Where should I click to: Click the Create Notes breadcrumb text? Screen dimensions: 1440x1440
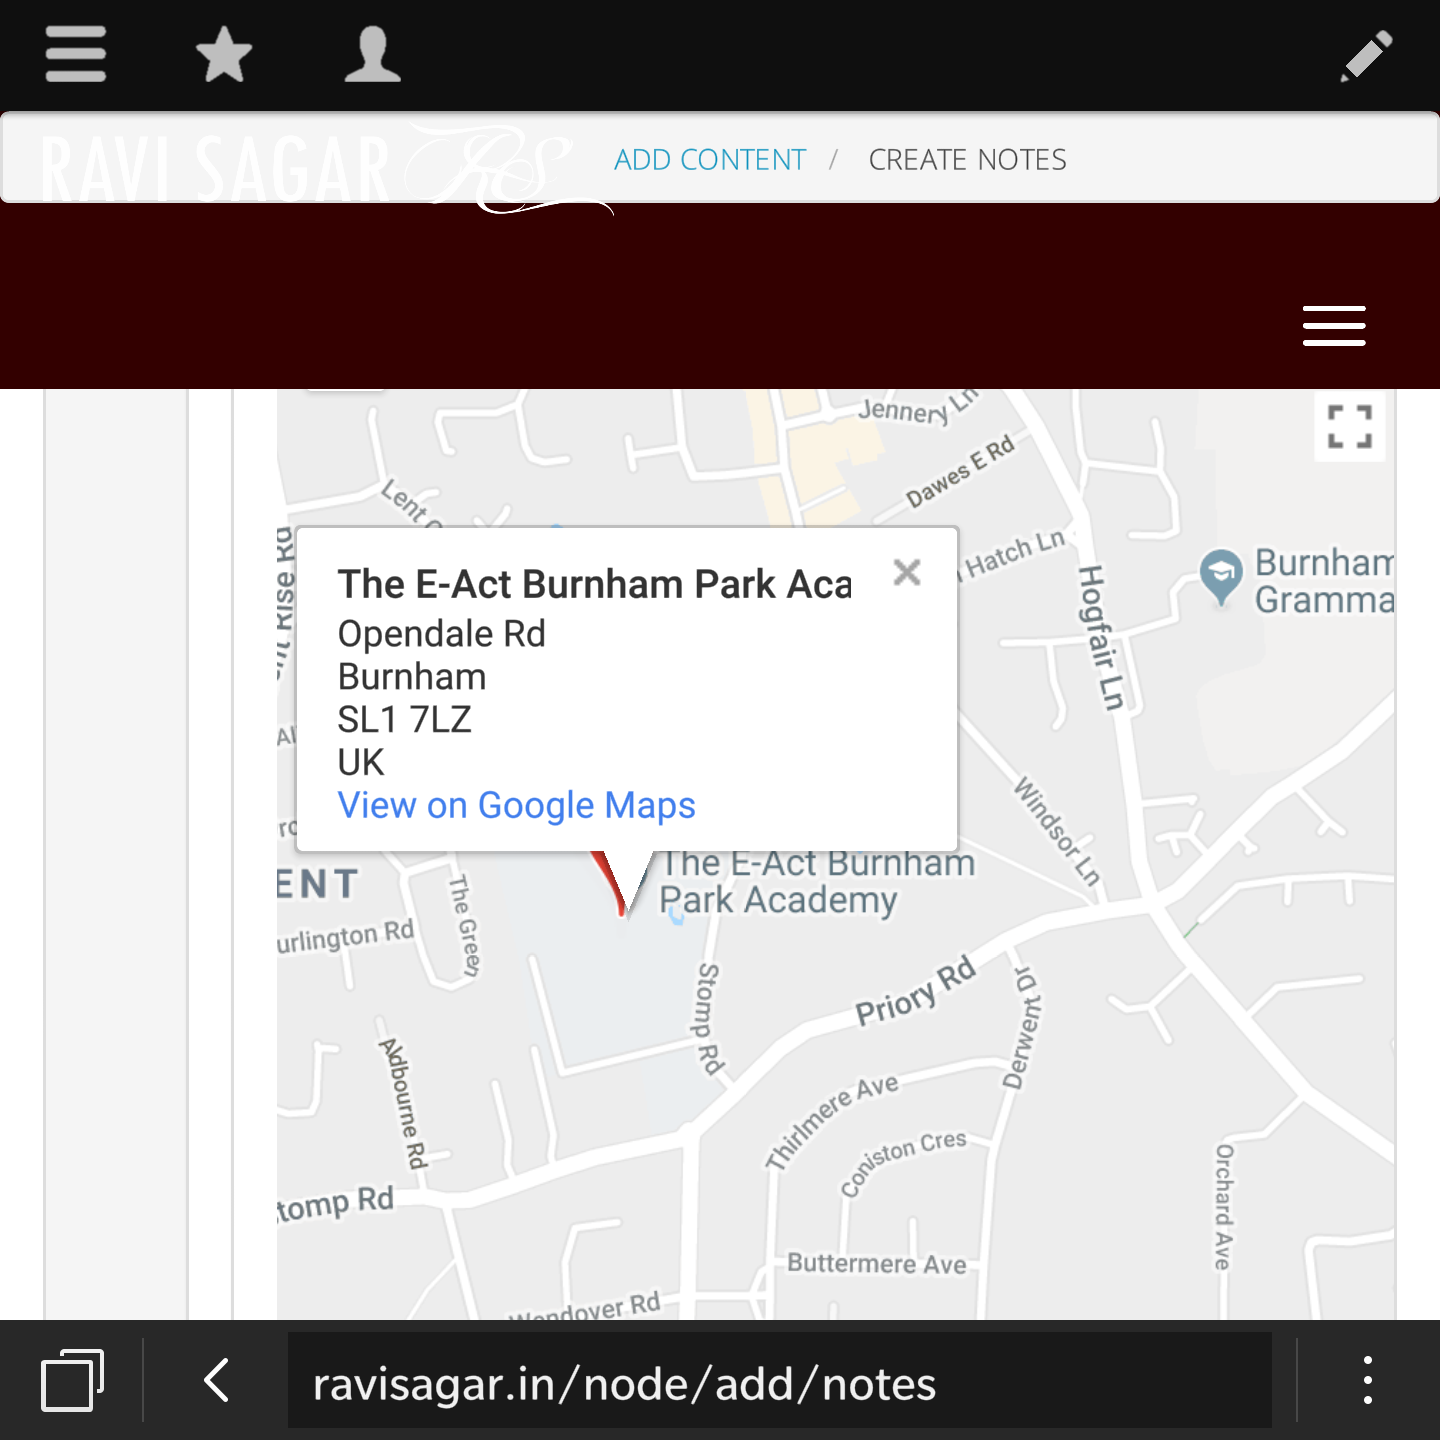967,160
